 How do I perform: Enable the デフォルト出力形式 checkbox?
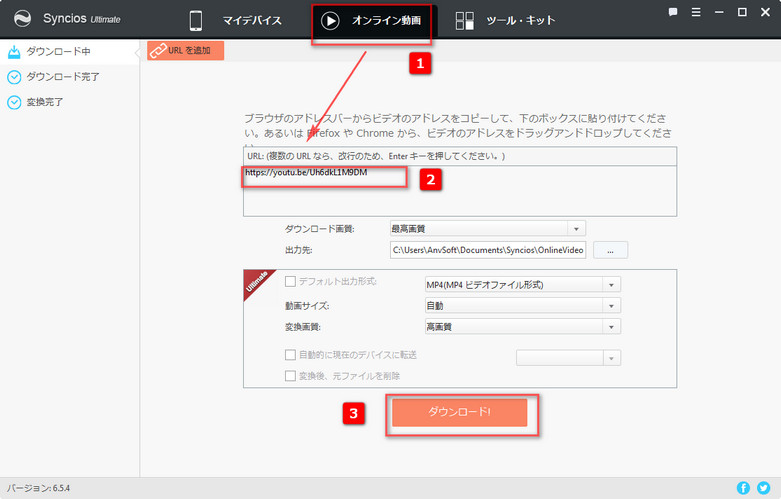(x=290, y=281)
